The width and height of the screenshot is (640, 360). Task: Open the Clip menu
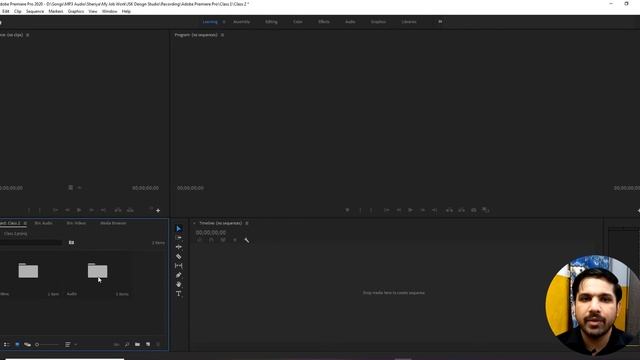click(x=18, y=11)
